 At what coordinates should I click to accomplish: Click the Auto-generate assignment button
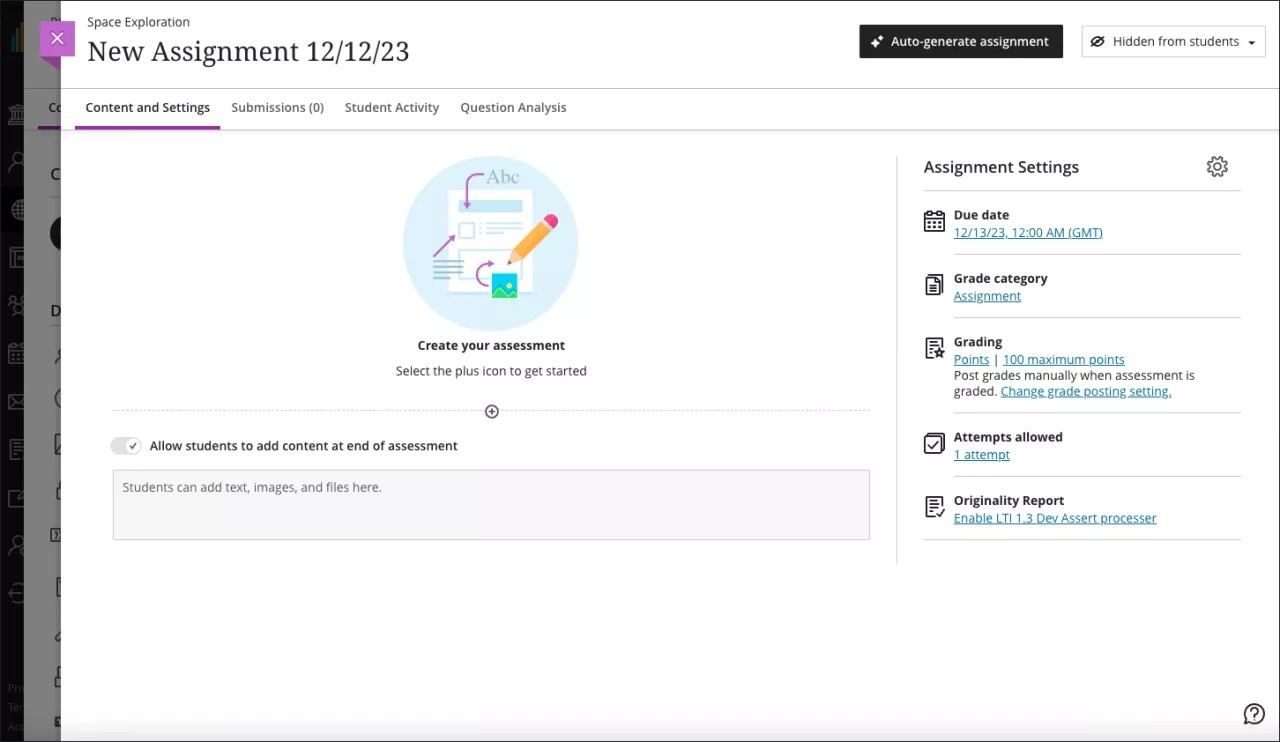(960, 41)
